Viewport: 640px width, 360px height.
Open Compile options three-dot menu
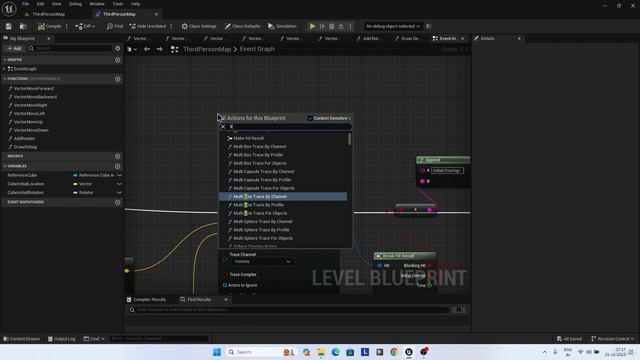point(67,26)
